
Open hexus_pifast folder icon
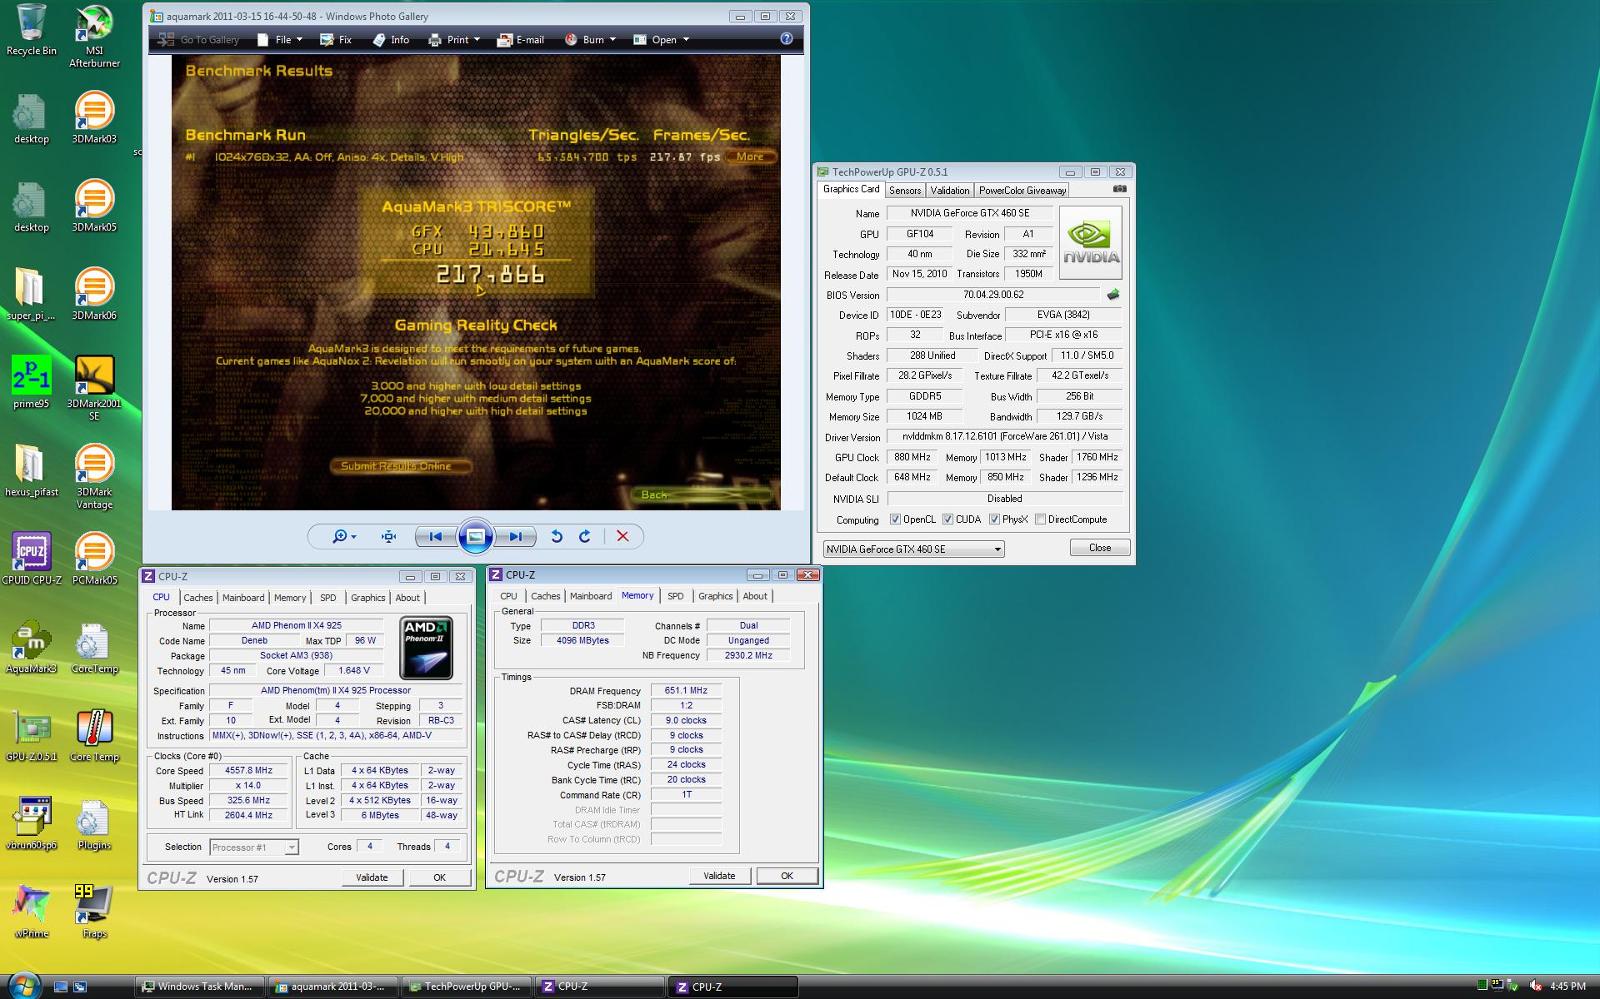(x=31, y=470)
